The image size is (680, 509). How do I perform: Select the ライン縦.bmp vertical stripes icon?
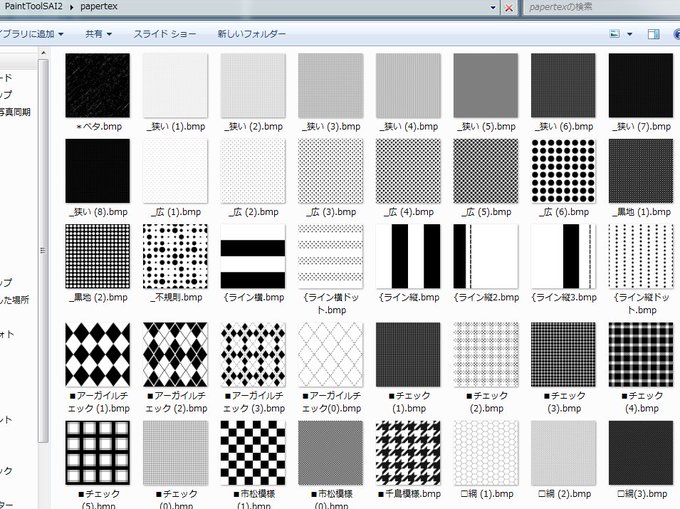pos(408,256)
